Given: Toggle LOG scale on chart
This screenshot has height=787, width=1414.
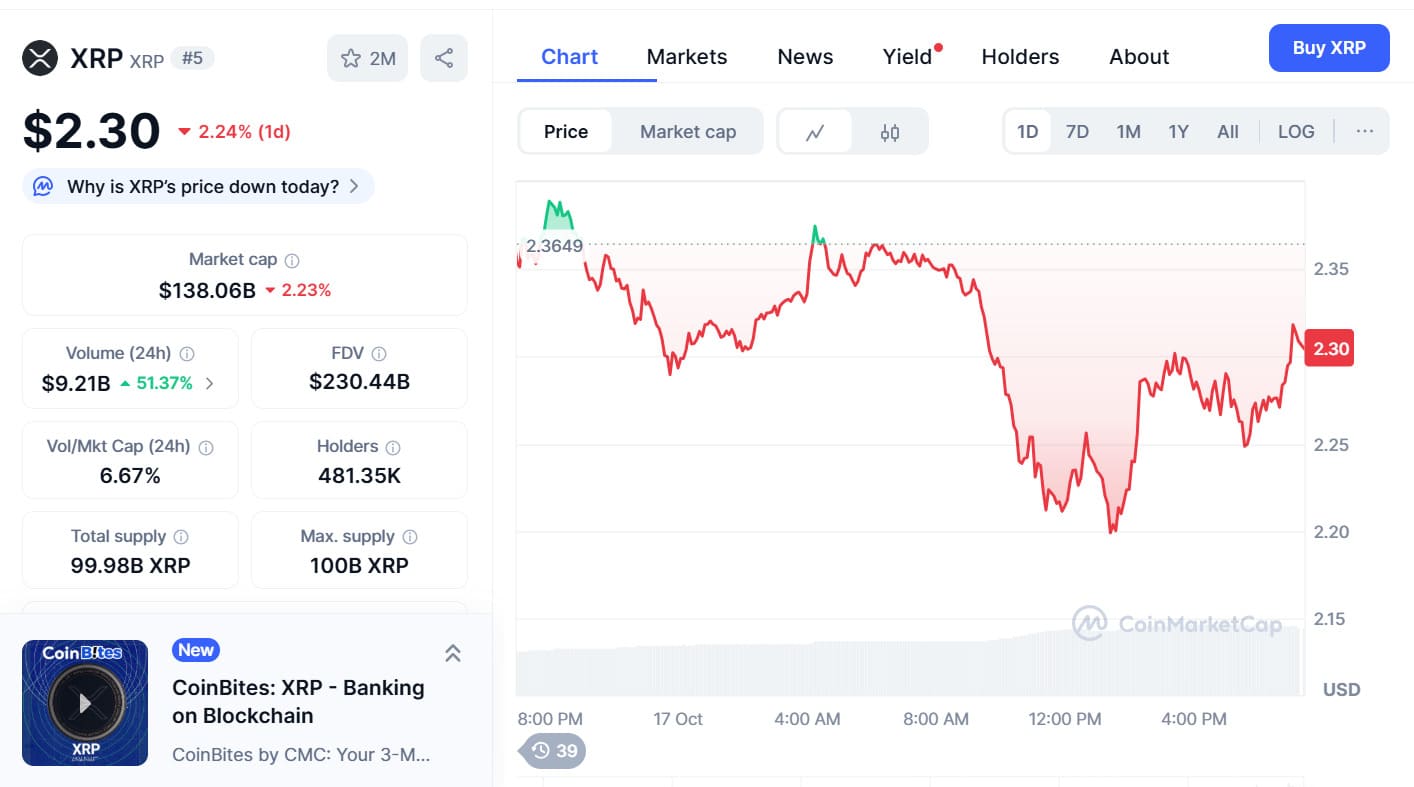Looking at the screenshot, I should [x=1296, y=132].
